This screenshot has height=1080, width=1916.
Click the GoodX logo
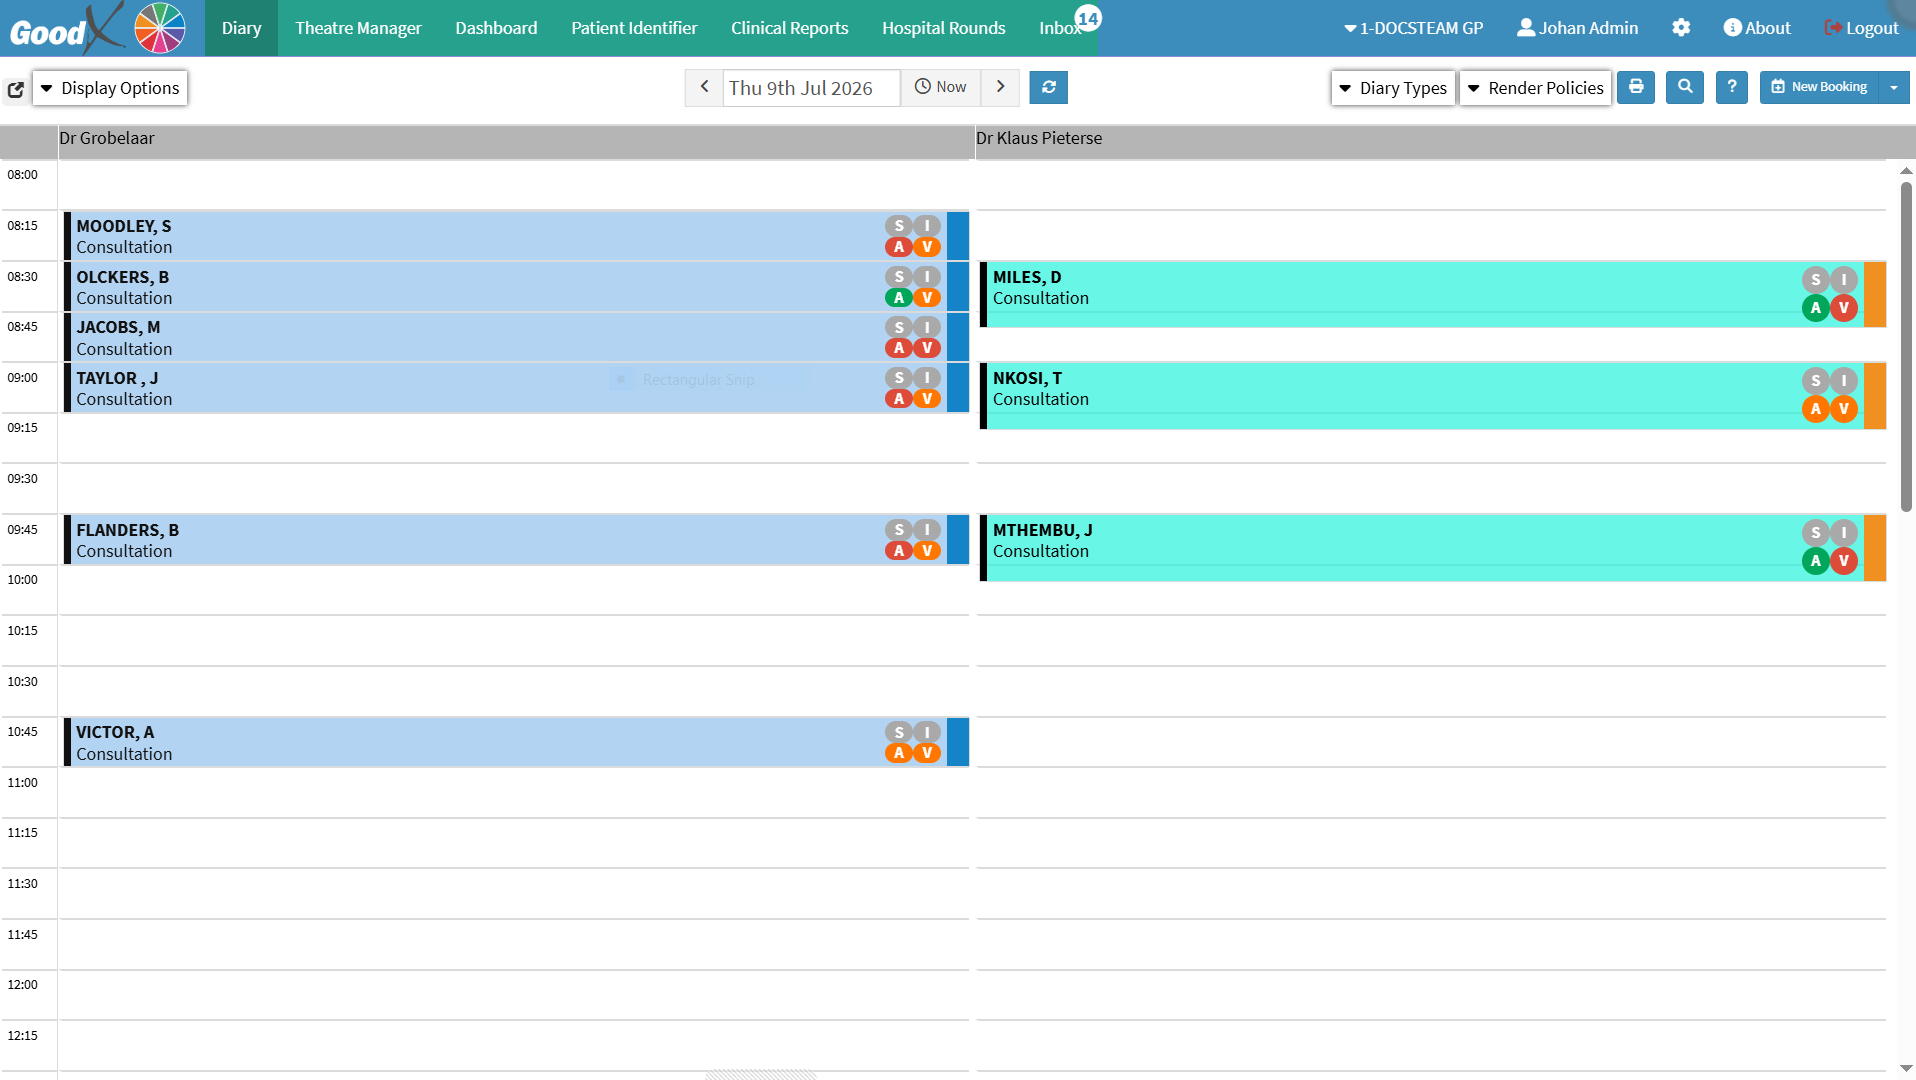[x=97, y=28]
